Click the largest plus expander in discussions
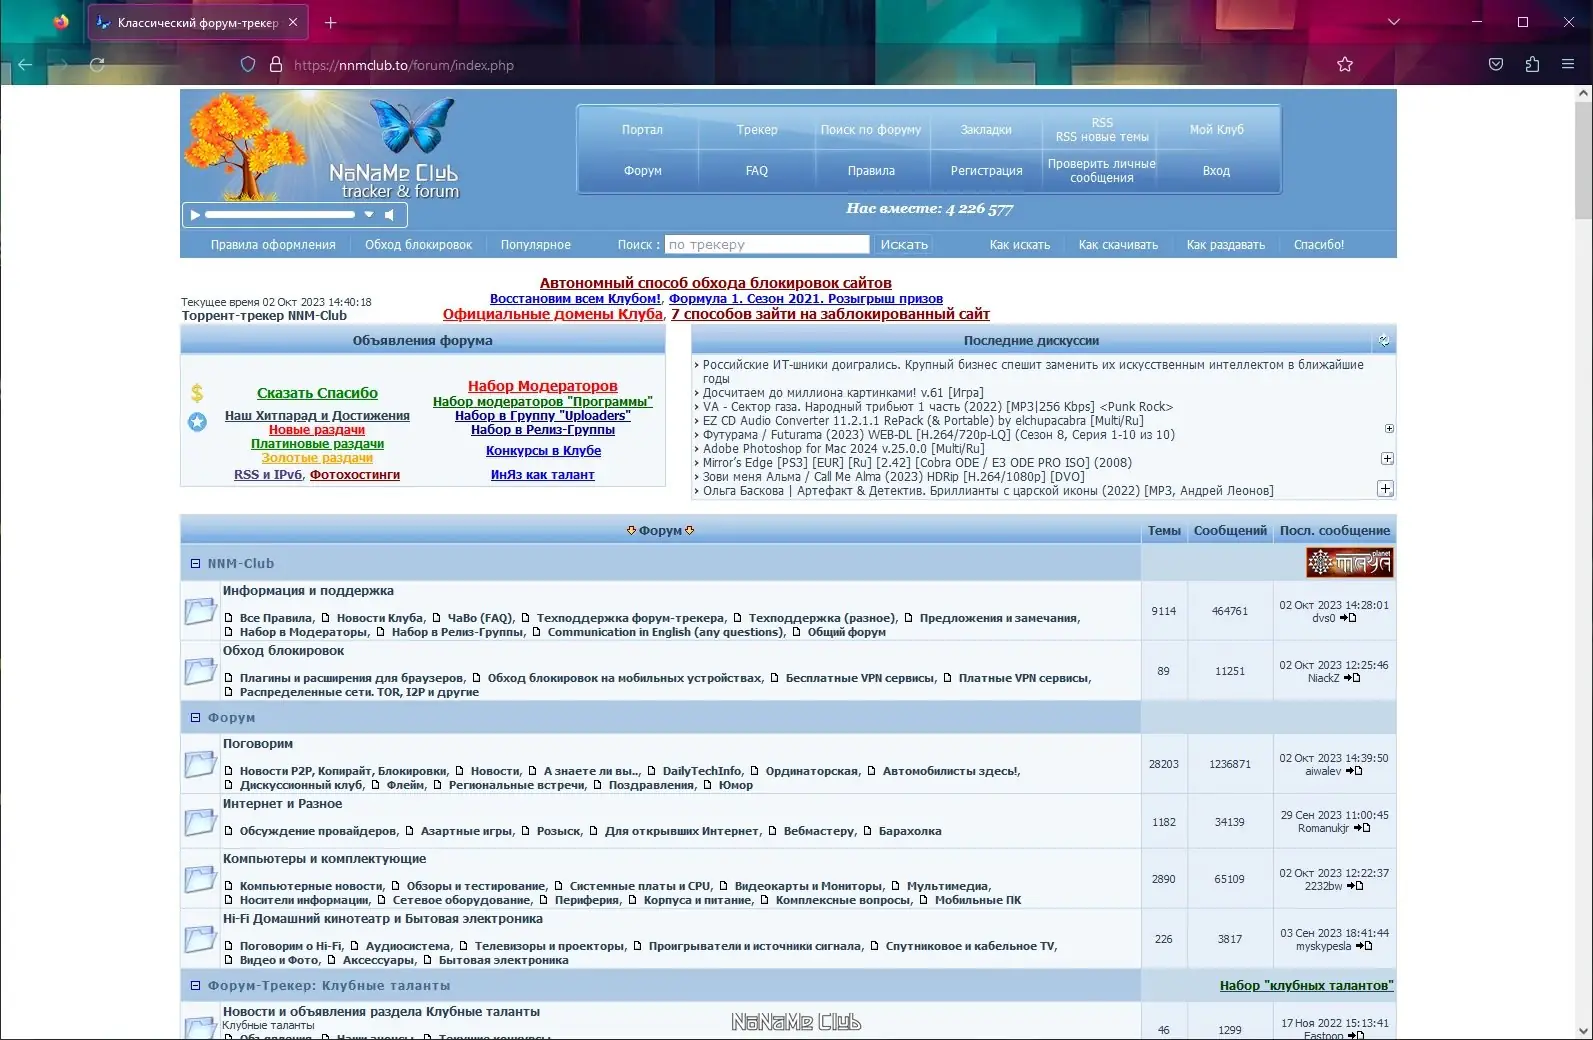The image size is (1593, 1040). point(1385,489)
